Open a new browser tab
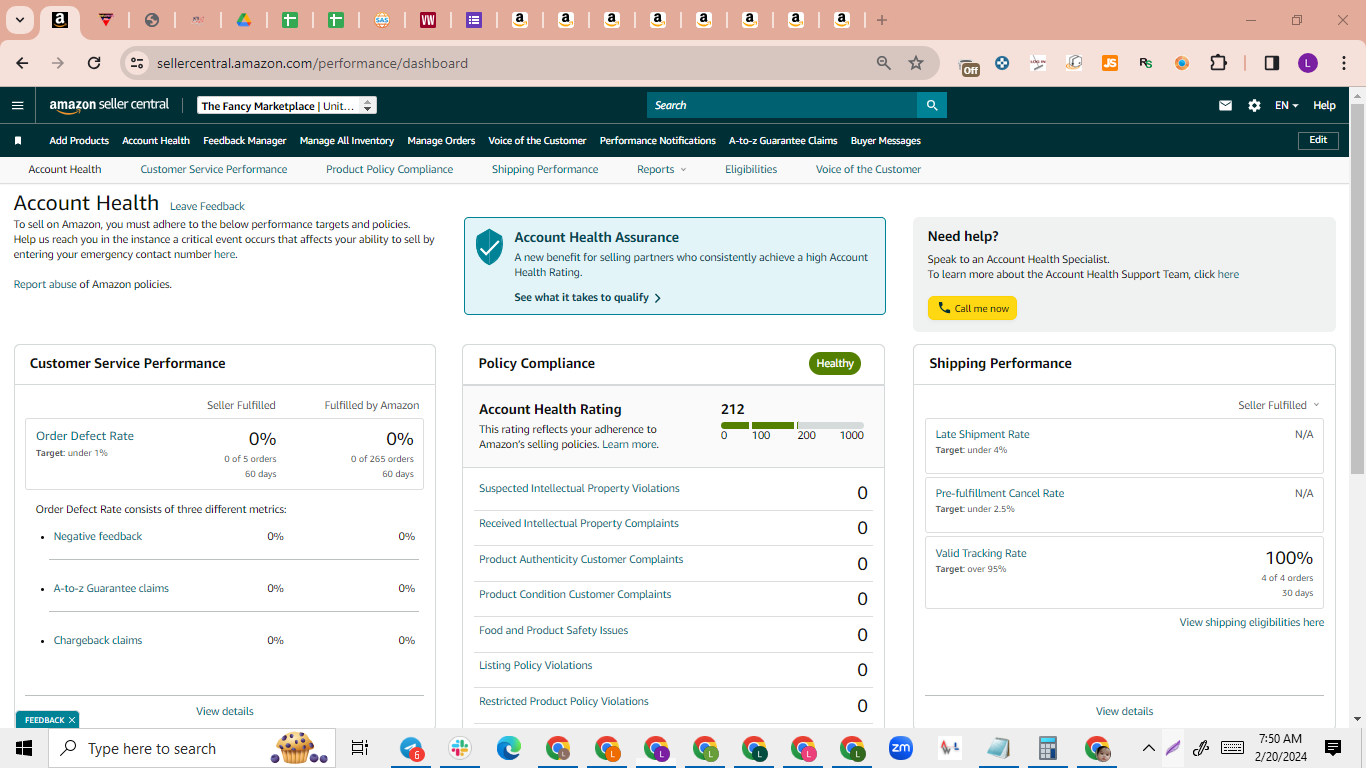 881,20
